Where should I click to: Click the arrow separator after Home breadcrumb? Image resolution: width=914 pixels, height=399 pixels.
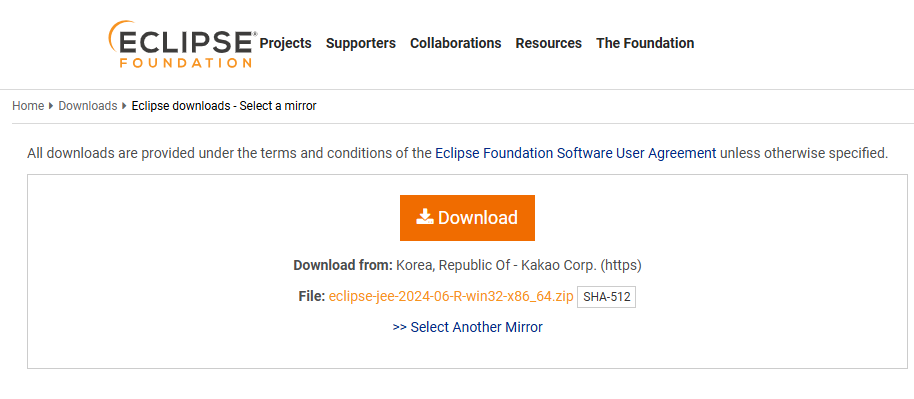point(51,106)
